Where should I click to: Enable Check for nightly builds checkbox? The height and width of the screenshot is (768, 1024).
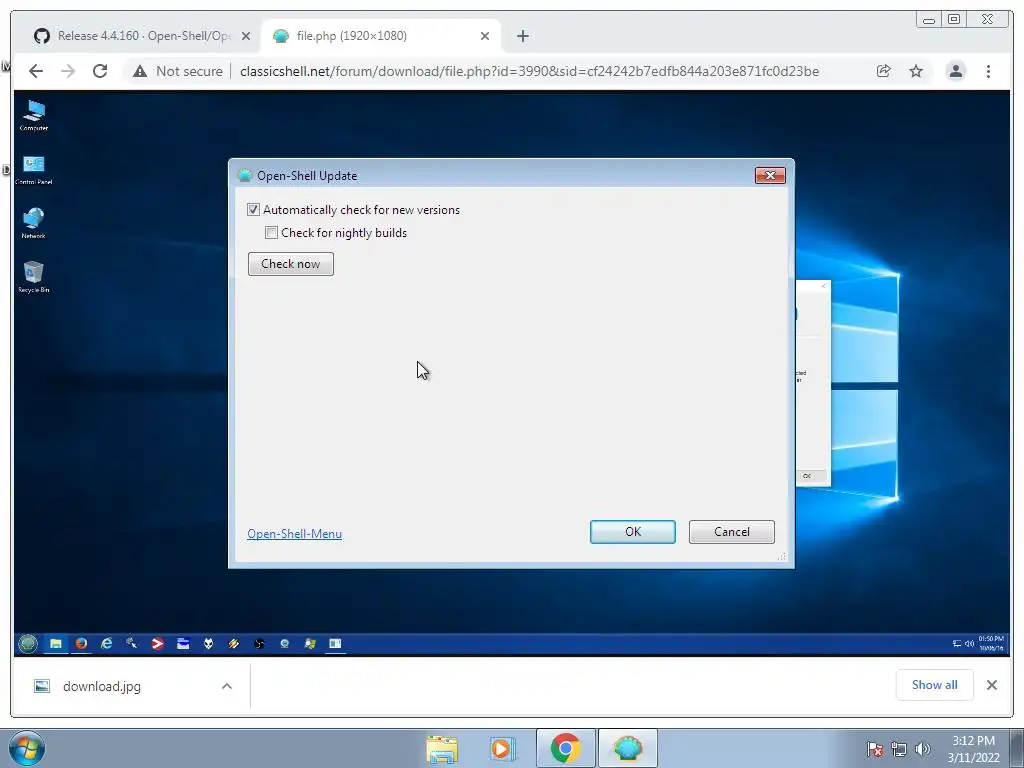click(x=271, y=232)
